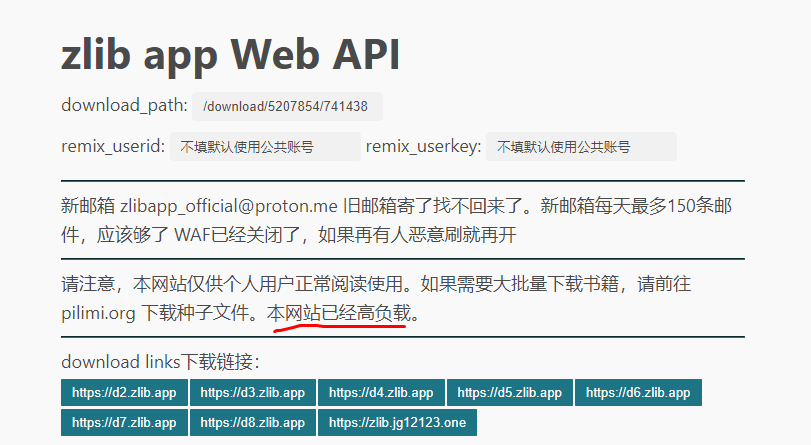Open the https://d4.zlib.app download link
The width and height of the screenshot is (811, 445).
pos(381,392)
